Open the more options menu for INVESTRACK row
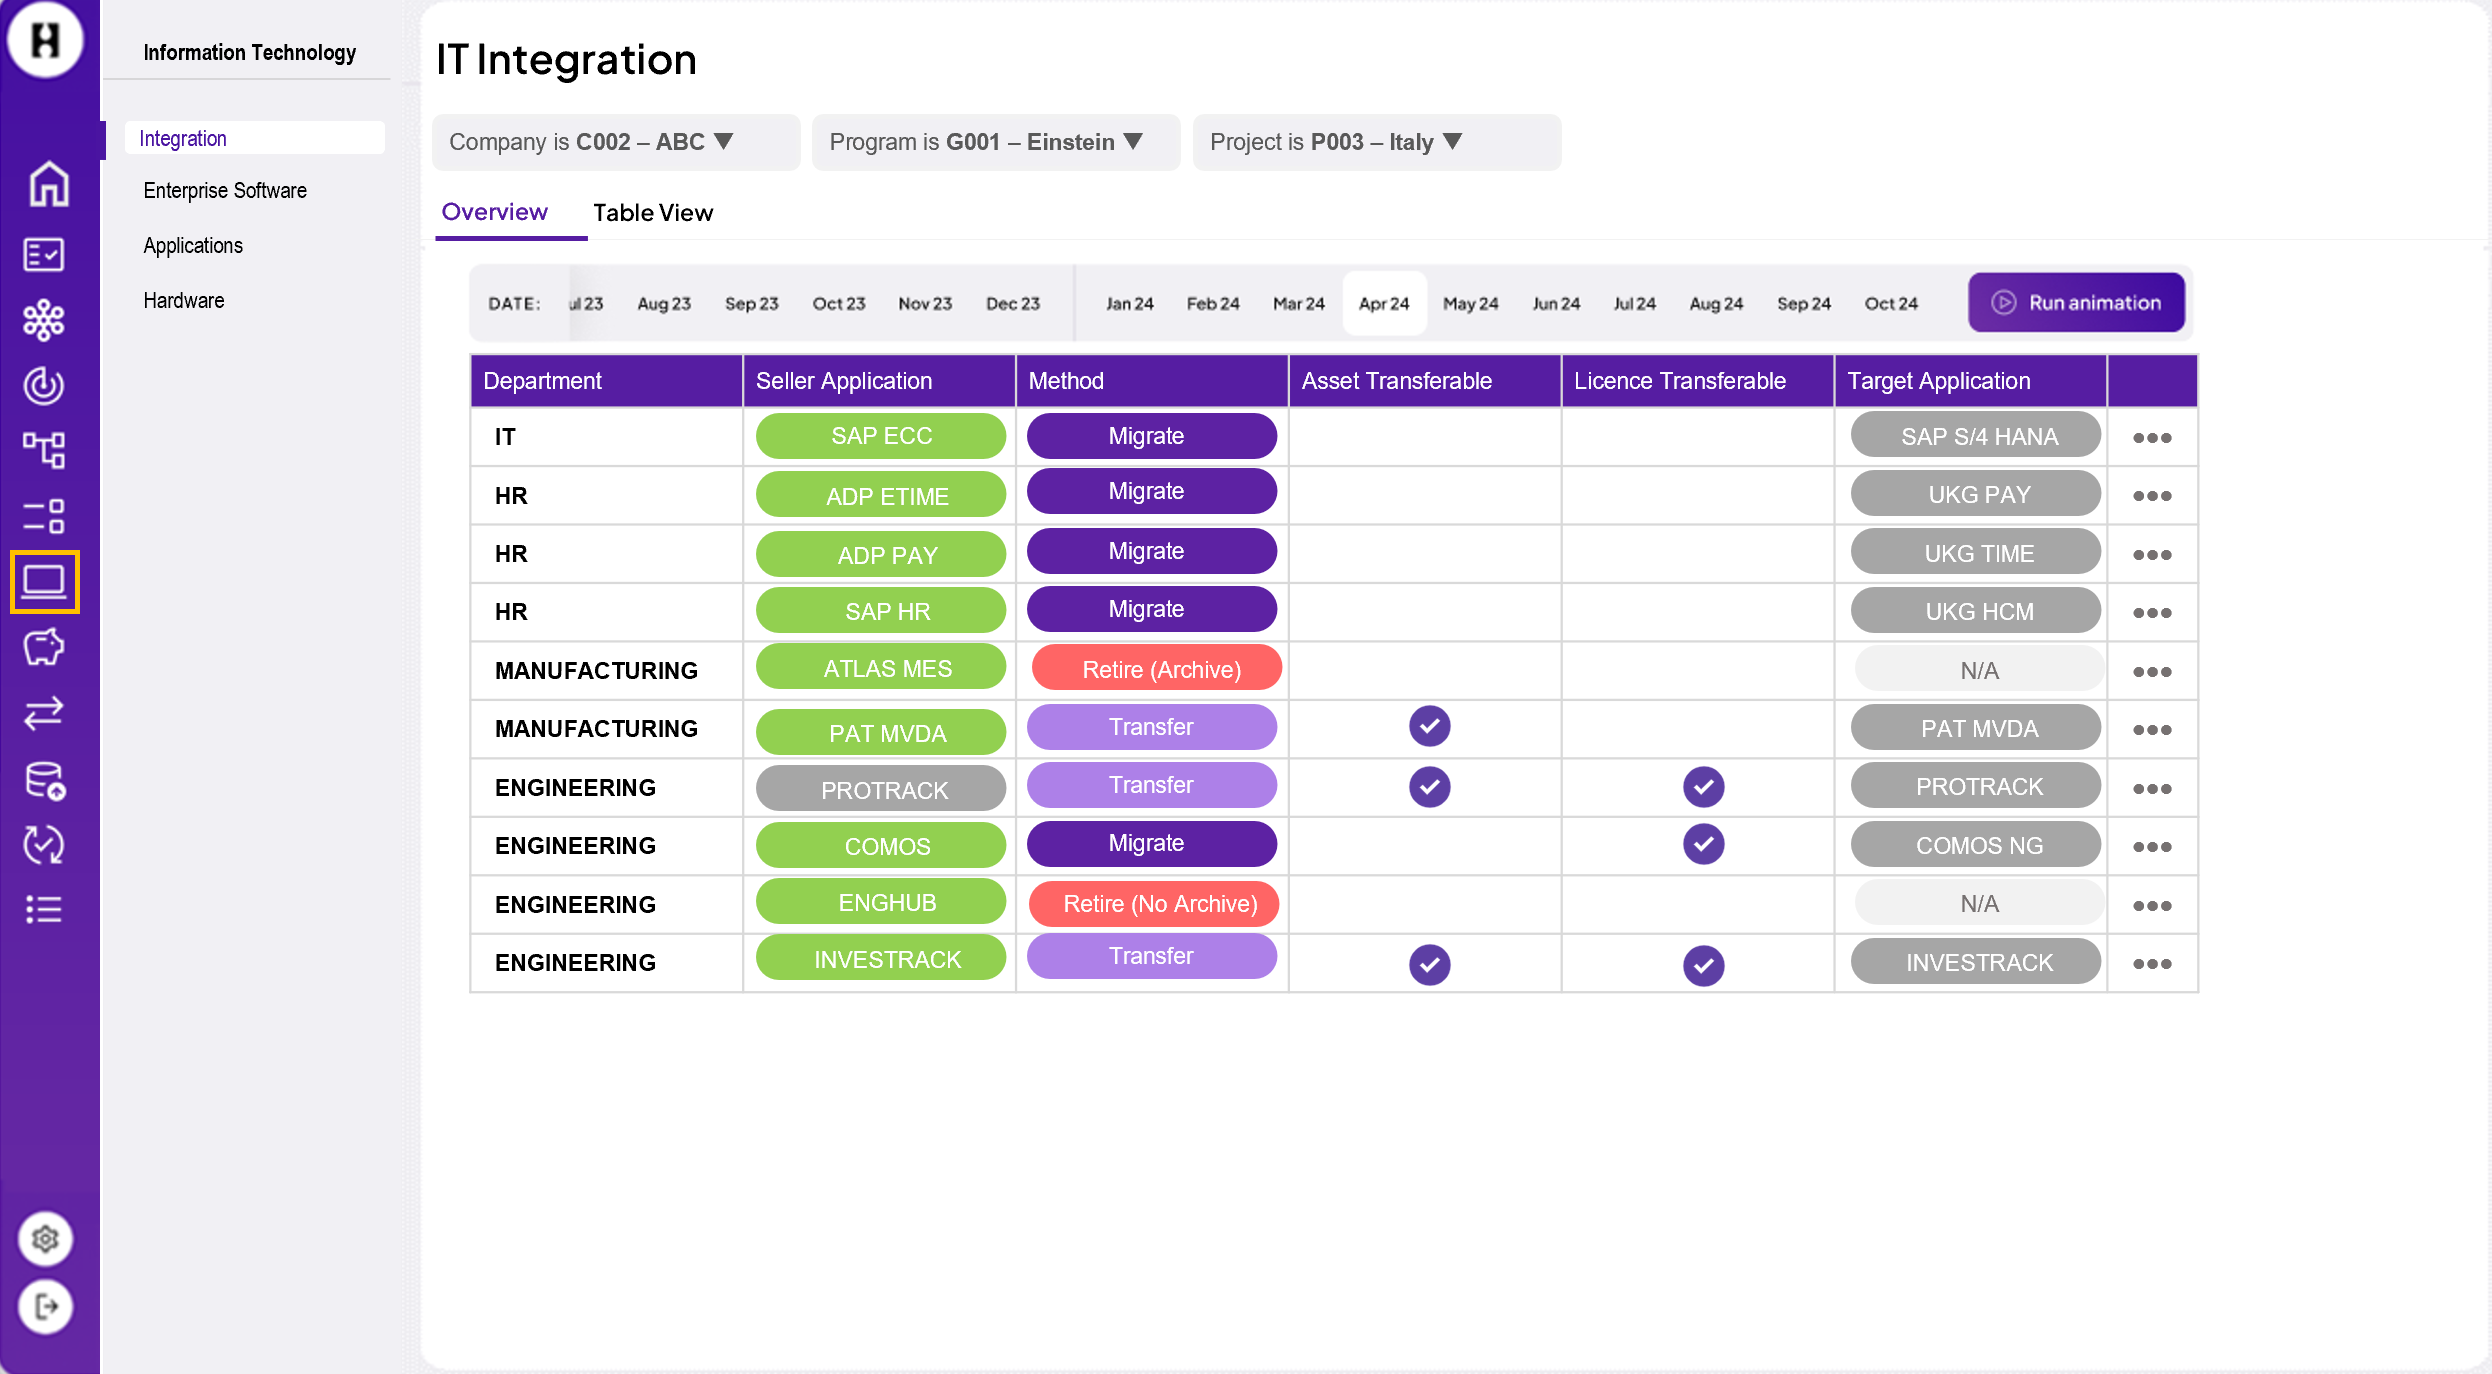This screenshot has height=1374, width=2492. pyautogui.click(x=2152, y=964)
